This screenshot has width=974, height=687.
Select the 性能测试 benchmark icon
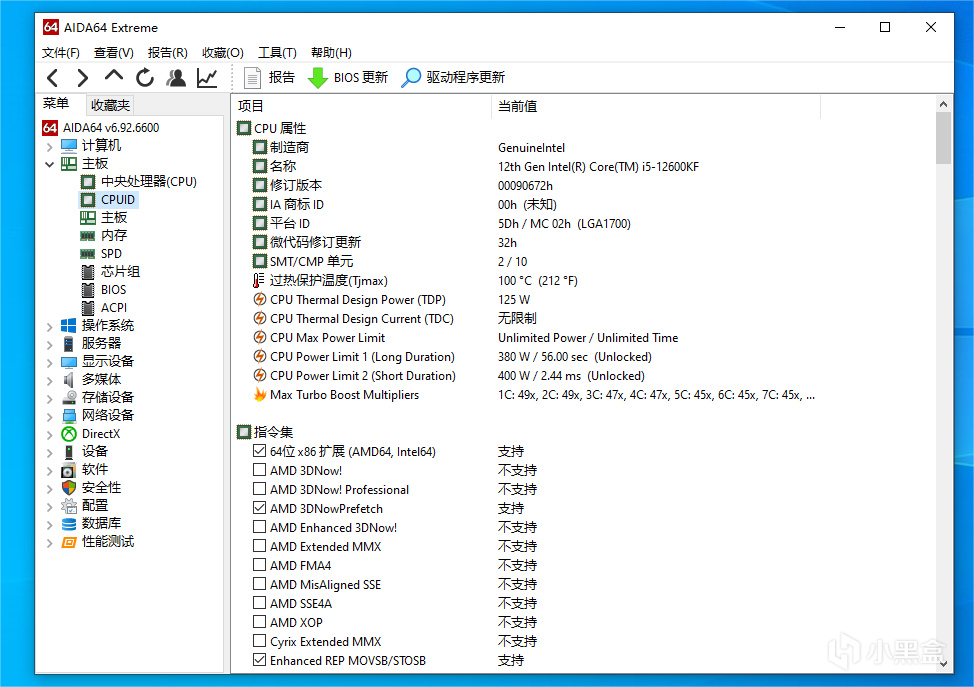(69, 542)
